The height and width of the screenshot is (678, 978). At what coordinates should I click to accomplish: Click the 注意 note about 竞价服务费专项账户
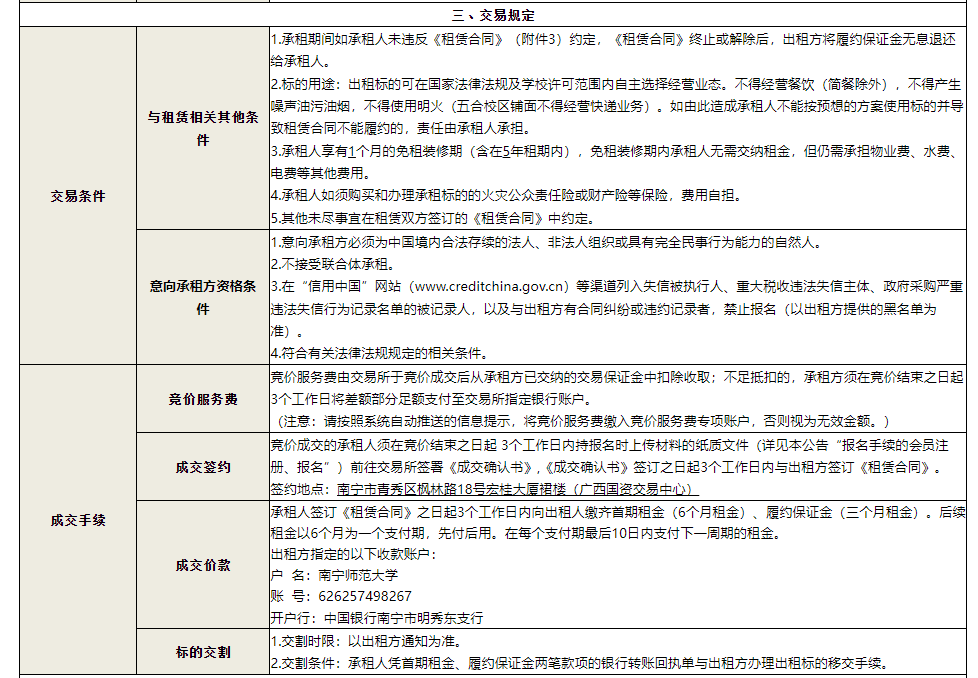[580, 421]
